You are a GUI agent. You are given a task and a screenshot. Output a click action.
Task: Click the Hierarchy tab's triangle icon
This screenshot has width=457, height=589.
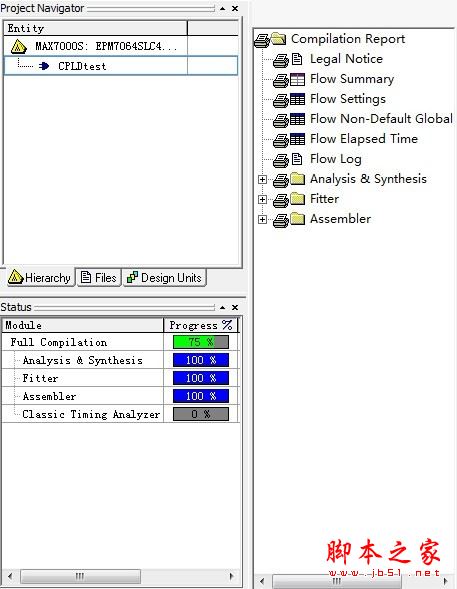click(x=15, y=277)
